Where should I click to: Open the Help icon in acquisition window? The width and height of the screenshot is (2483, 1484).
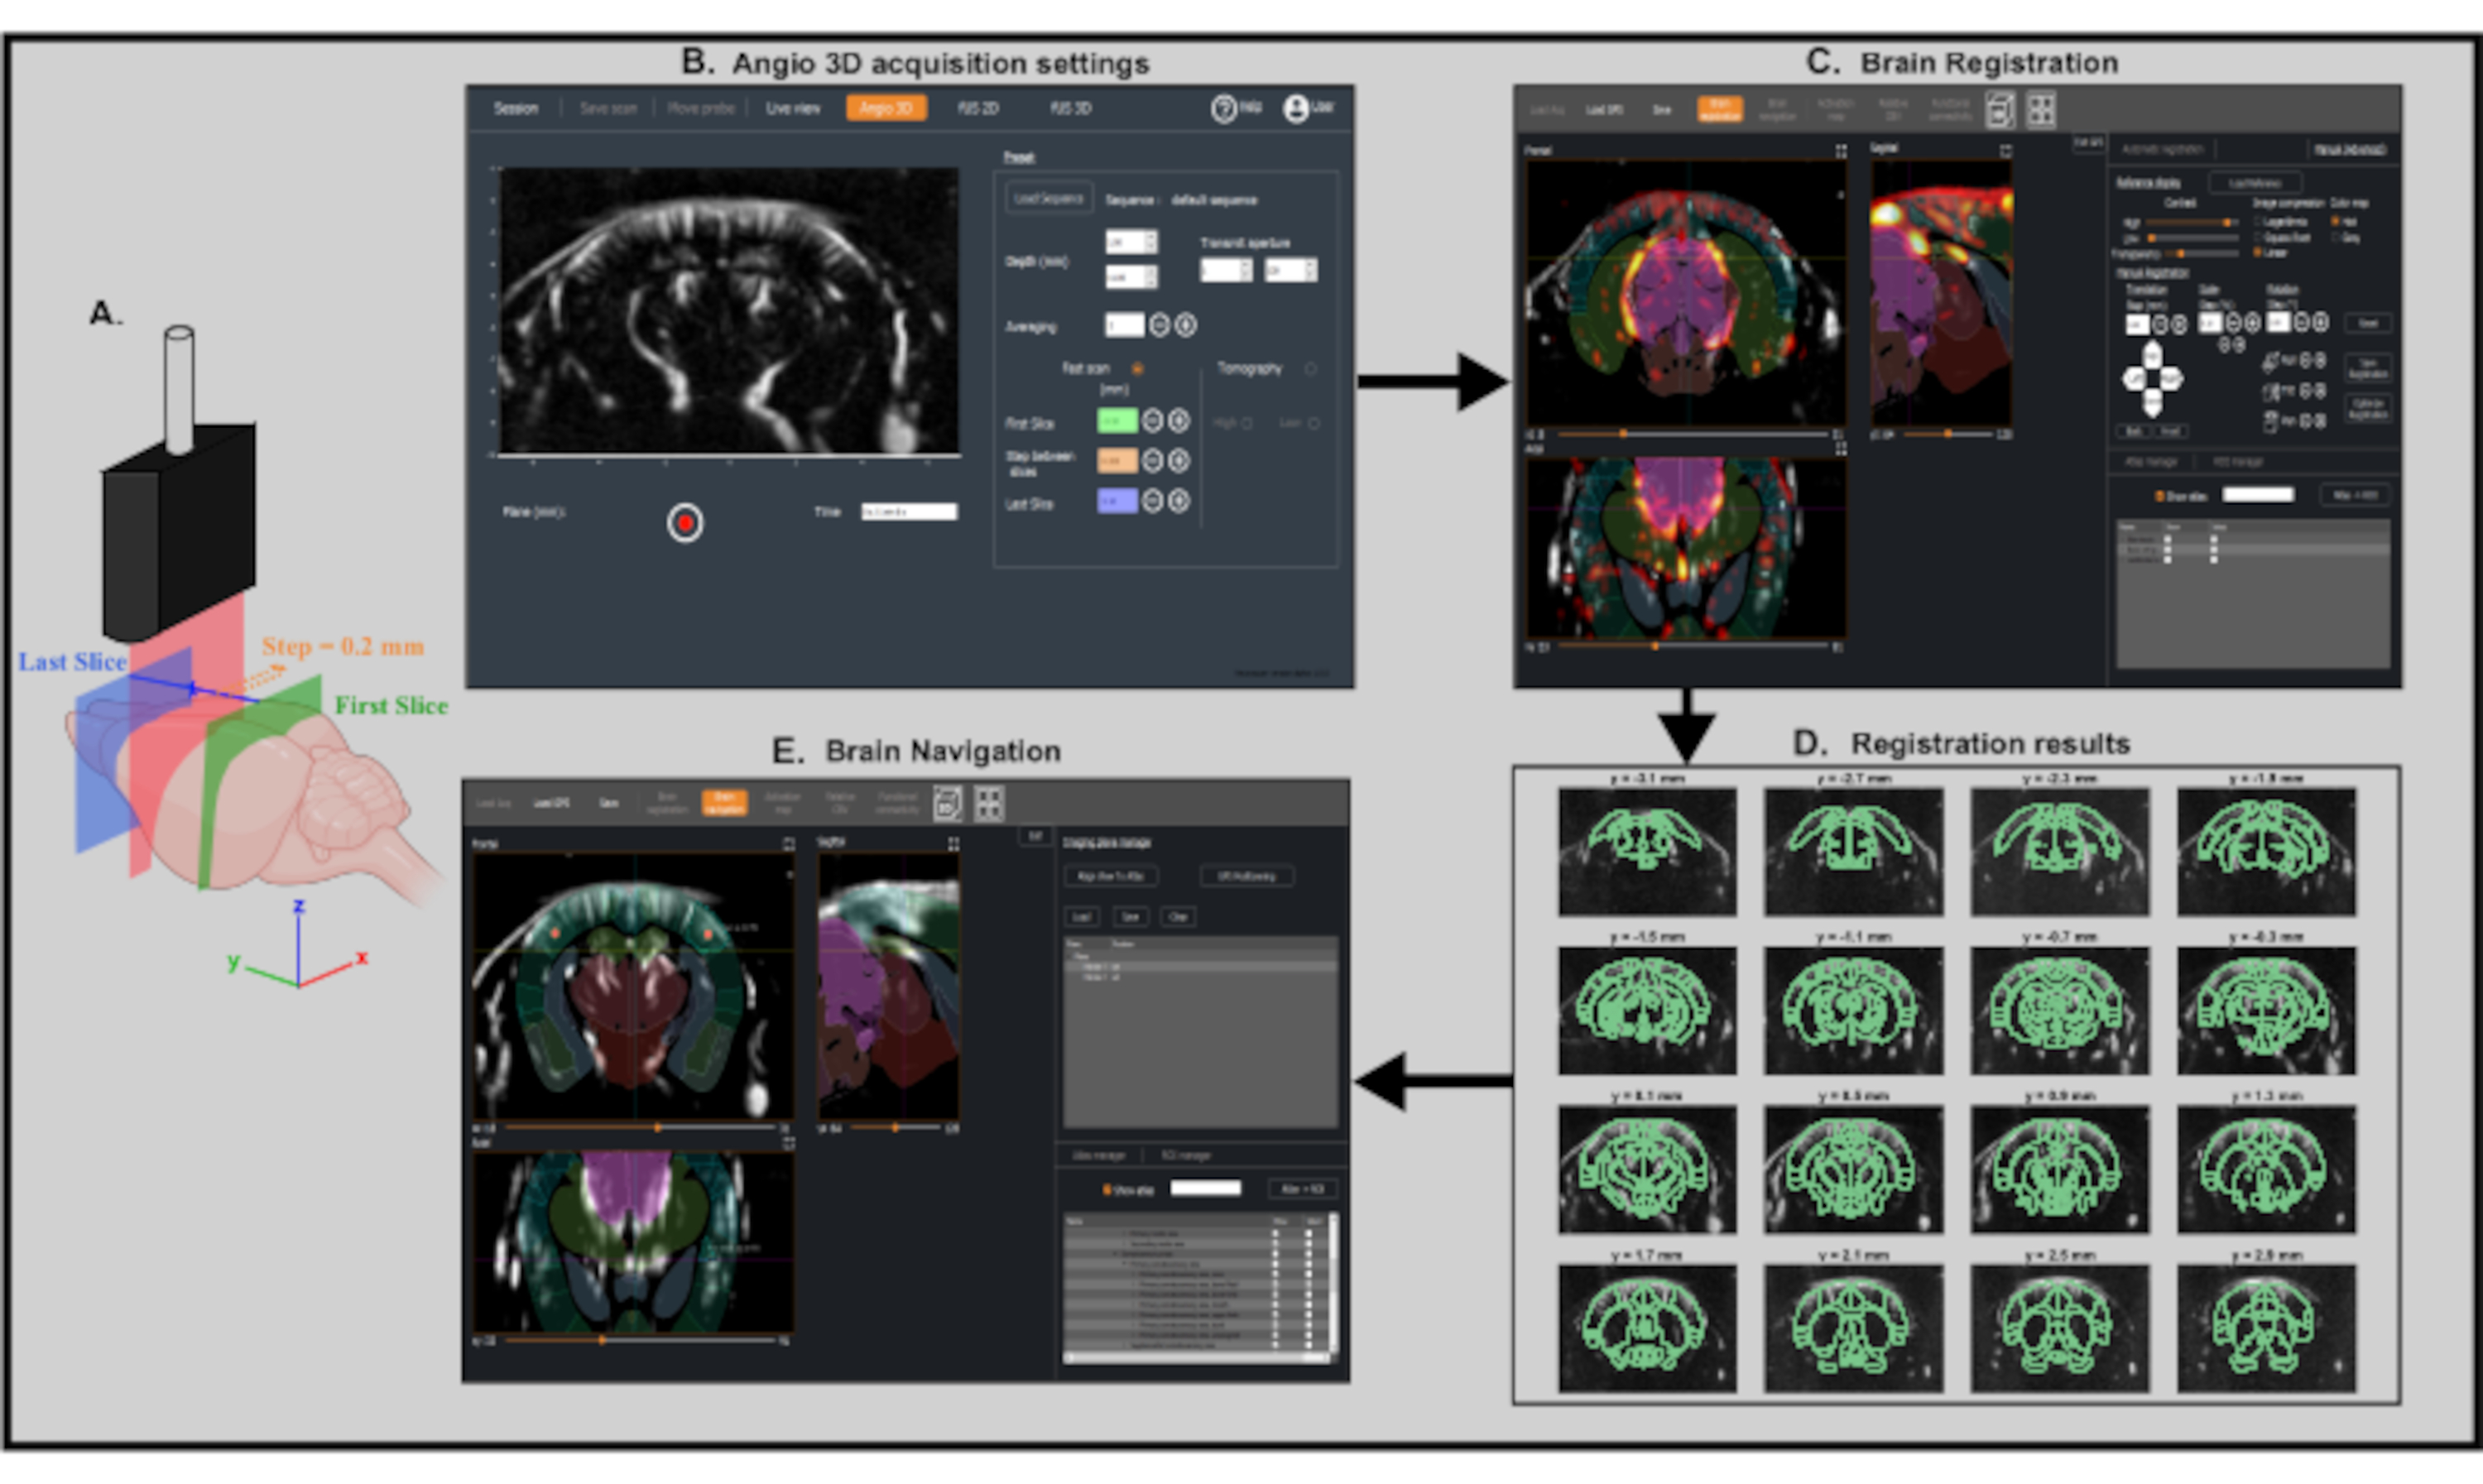coord(1224,108)
